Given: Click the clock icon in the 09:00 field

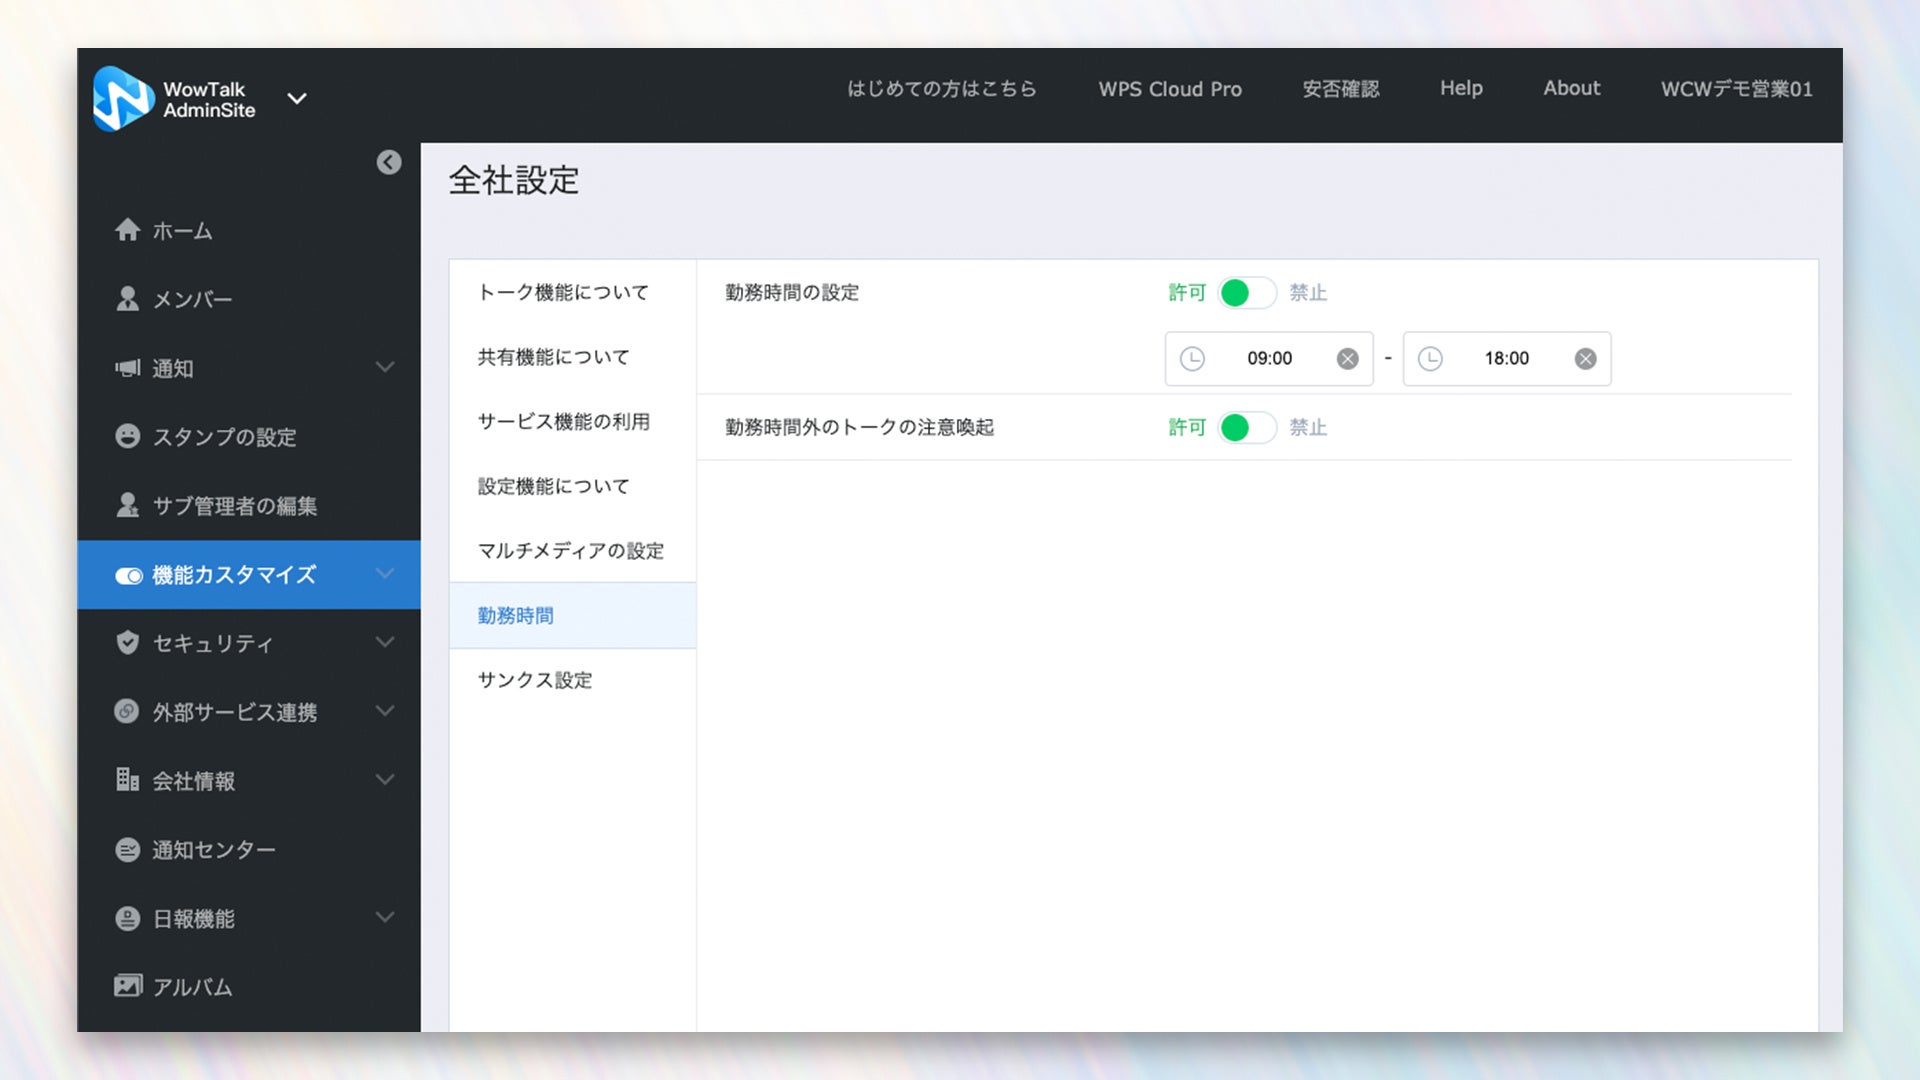Looking at the screenshot, I should click(1192, 359).
